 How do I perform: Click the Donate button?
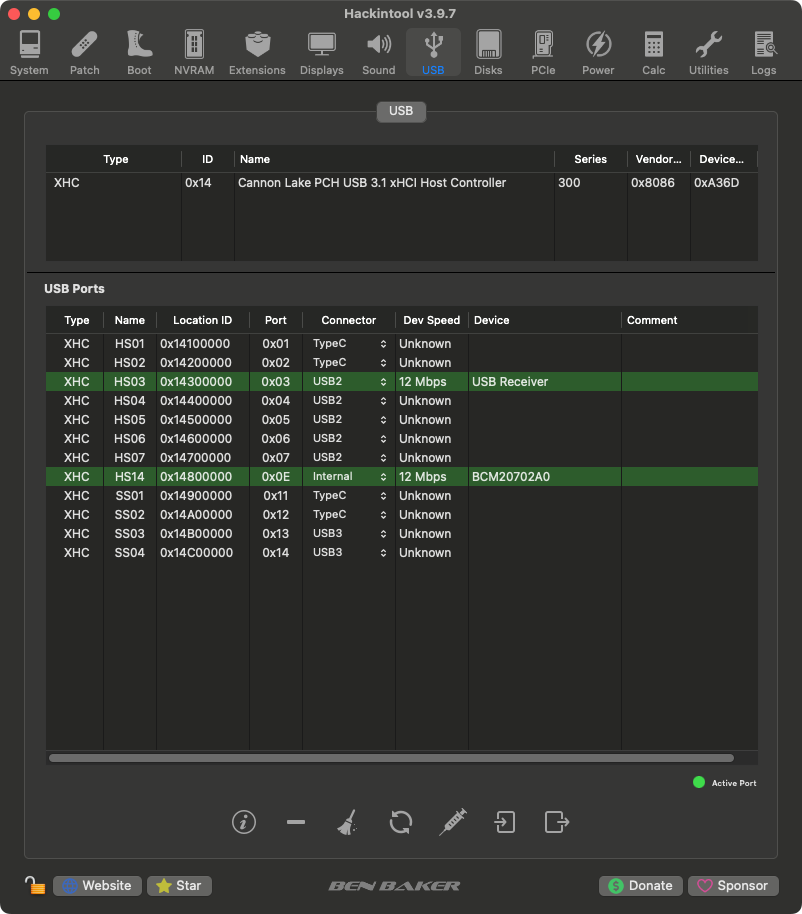(641, 885)
